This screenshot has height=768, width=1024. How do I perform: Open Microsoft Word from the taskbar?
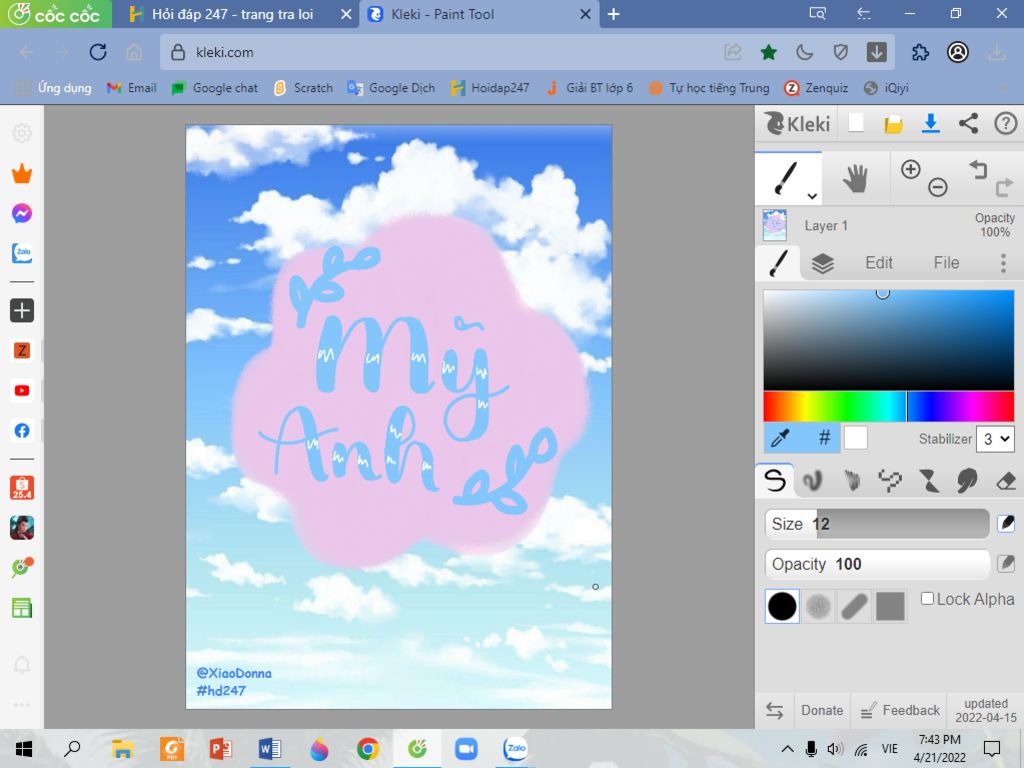(x=269, y=749)
